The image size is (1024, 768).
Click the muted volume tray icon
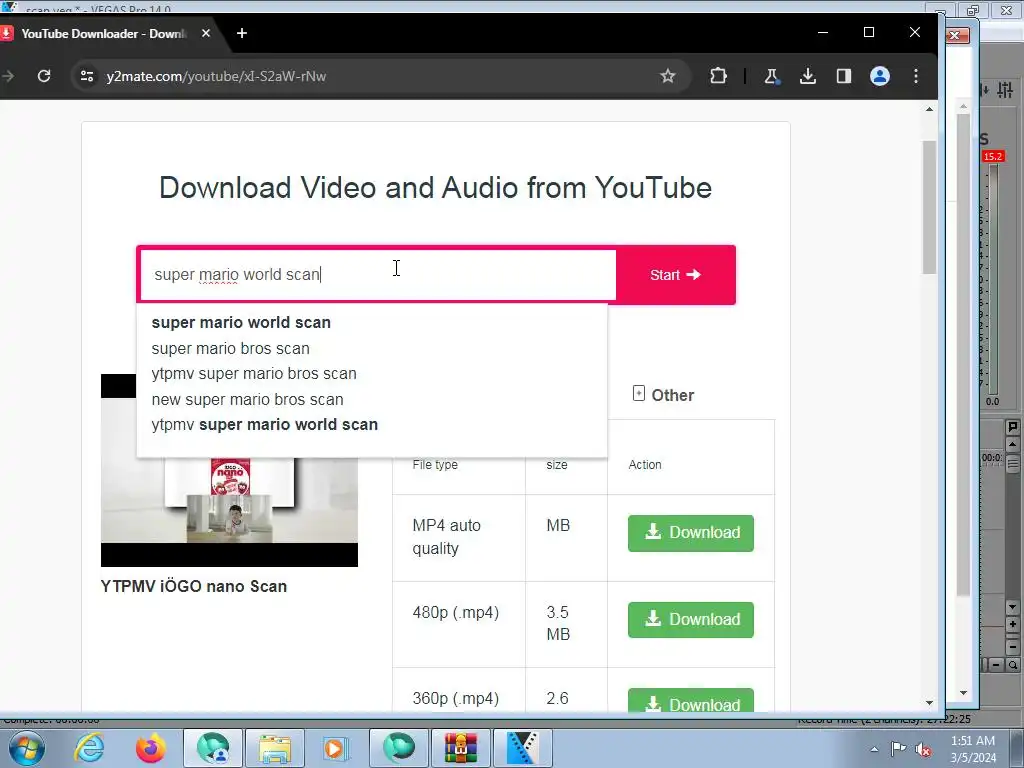[x=923, y=749]
